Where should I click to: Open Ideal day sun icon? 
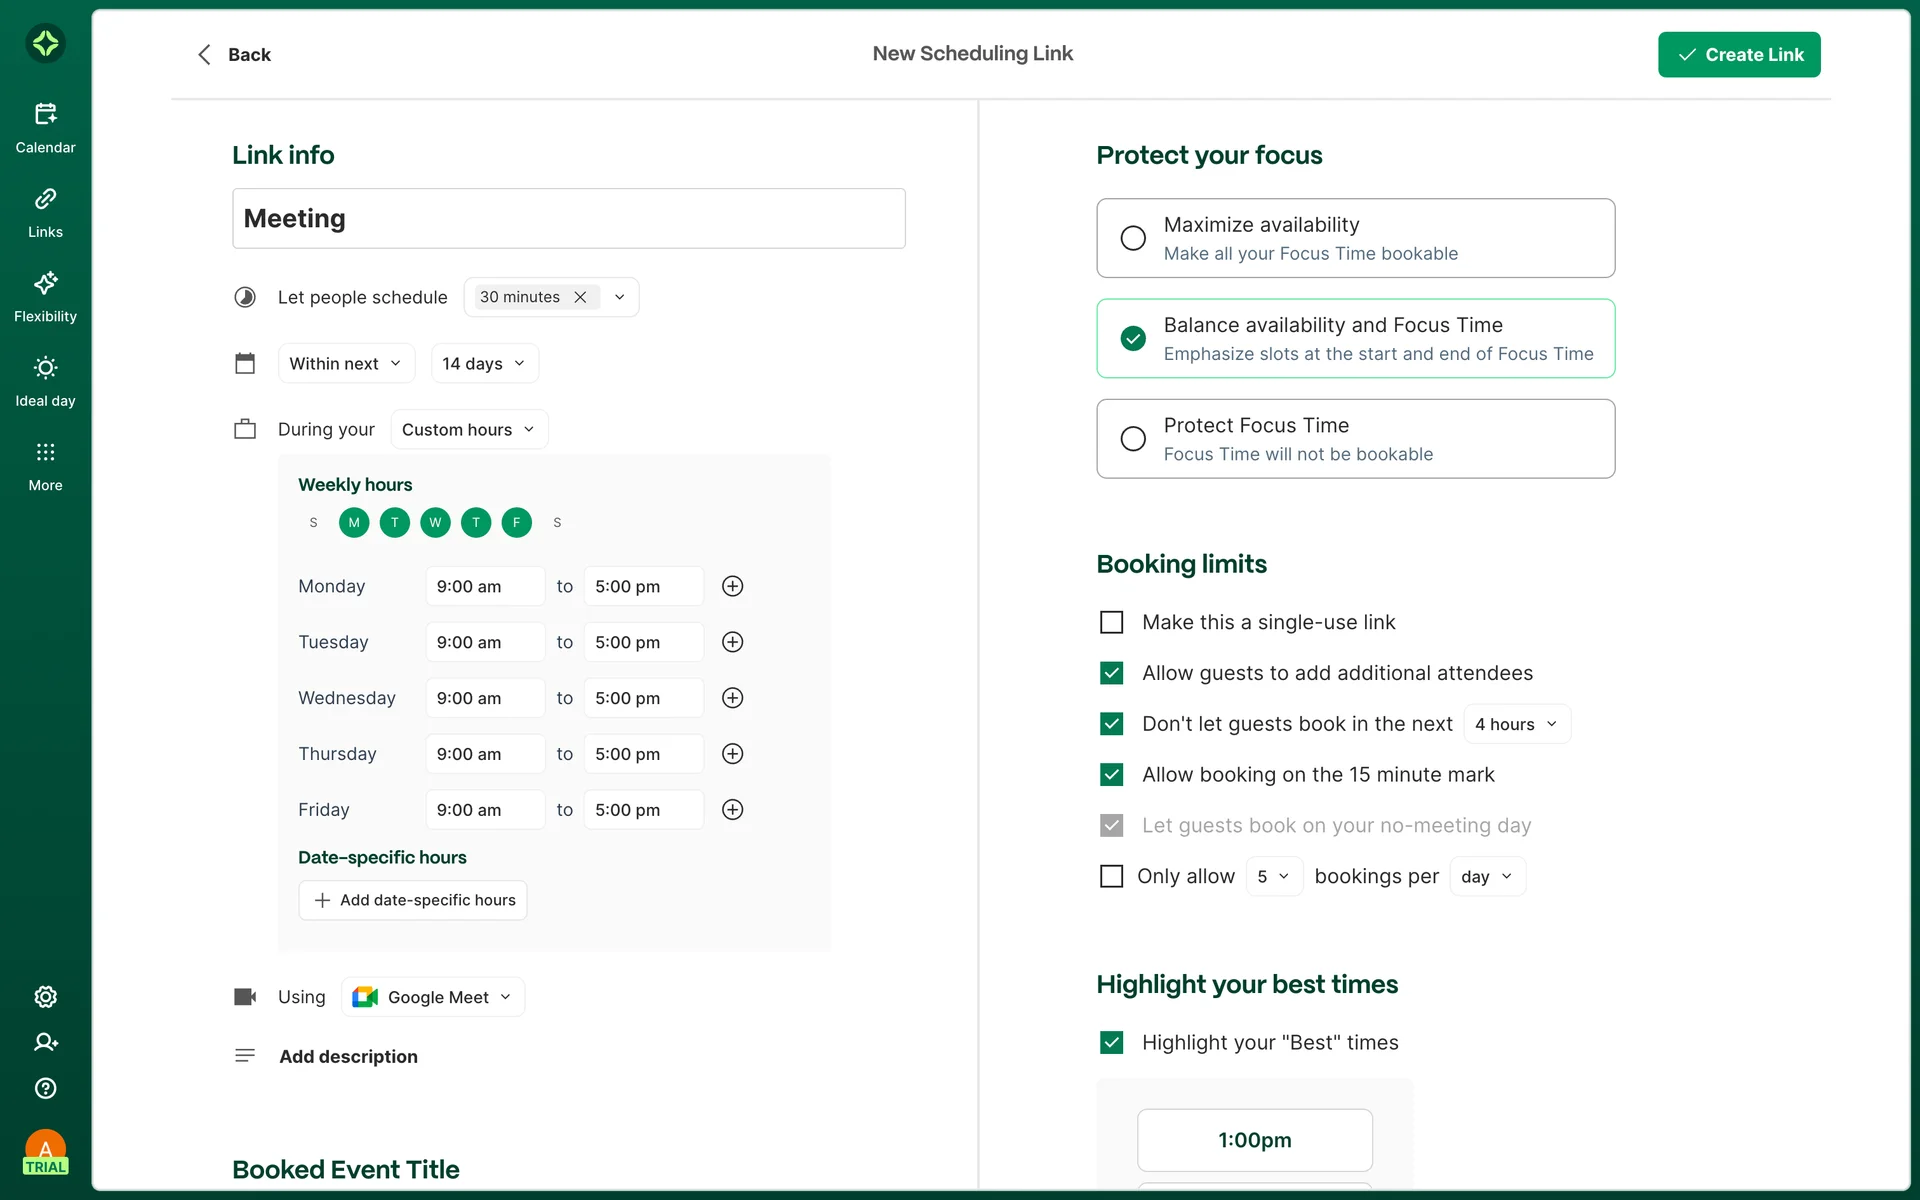tap(45, 368)
